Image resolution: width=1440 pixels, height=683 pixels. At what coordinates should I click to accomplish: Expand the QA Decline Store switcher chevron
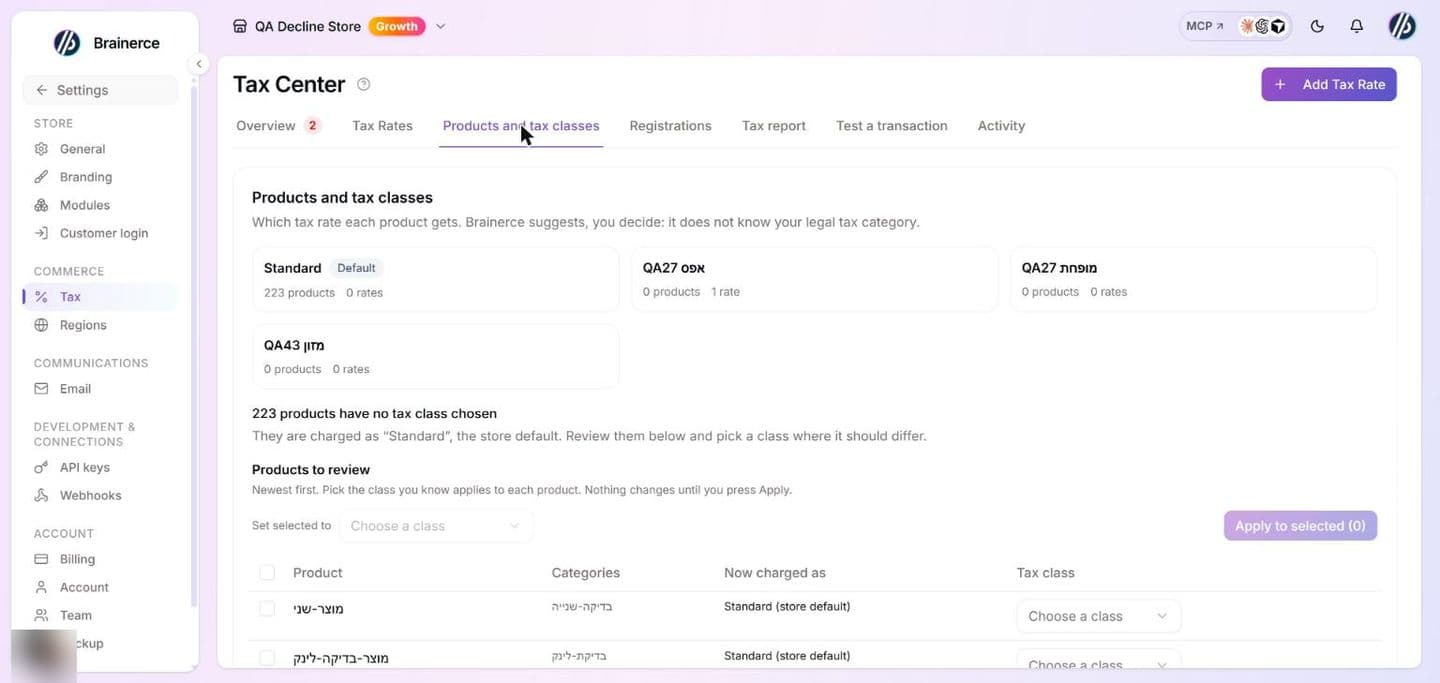[441, 26]
